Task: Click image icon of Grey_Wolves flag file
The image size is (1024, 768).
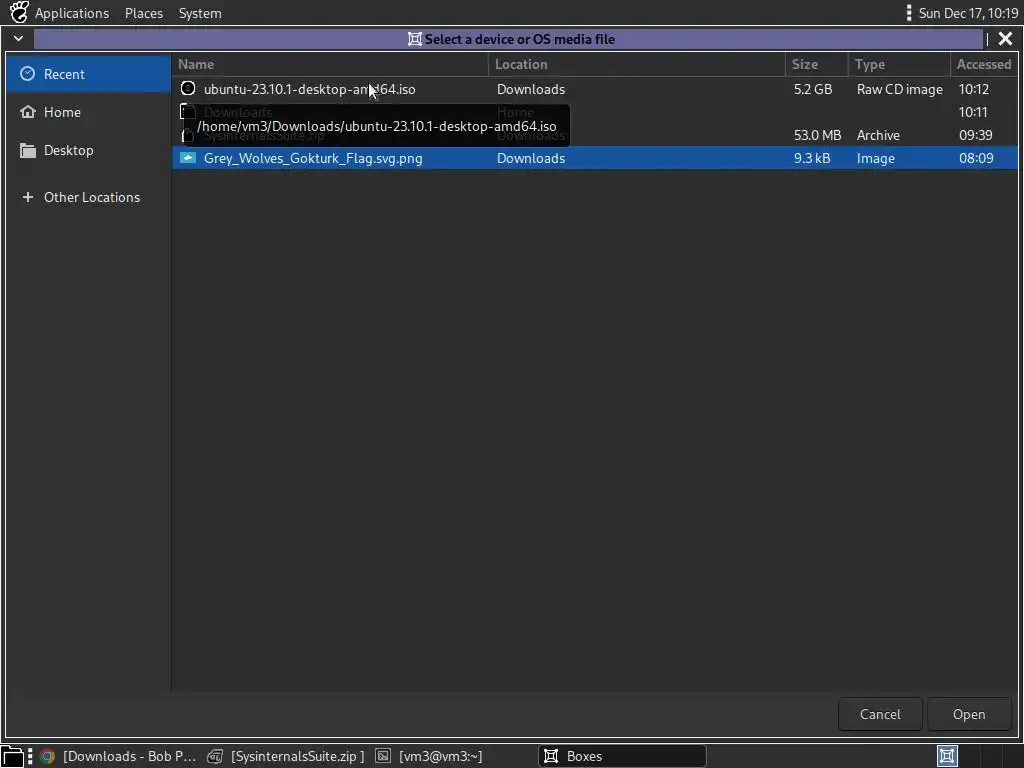Action: 188,157
